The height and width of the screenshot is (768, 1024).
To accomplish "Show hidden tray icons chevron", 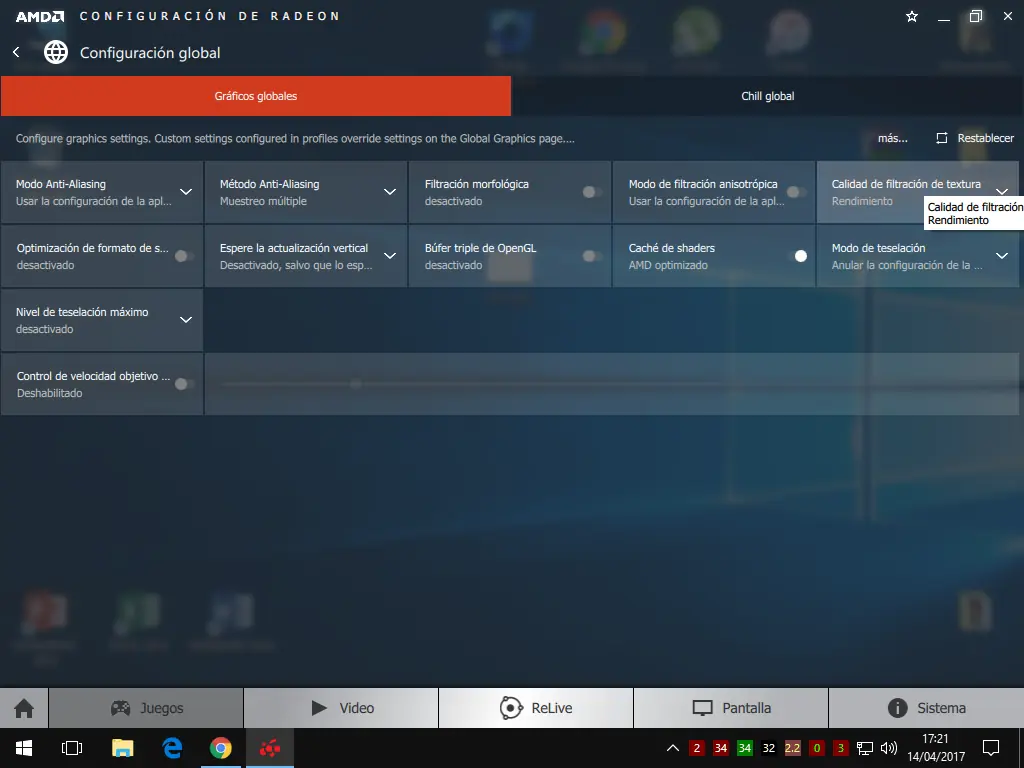I will pos(673,748).
